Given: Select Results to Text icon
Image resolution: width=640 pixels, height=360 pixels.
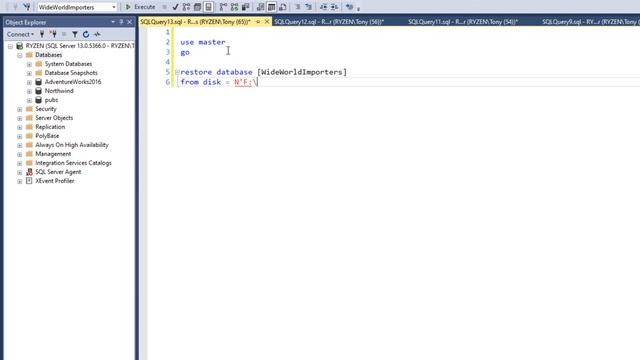Looking at the screenshot, I should 260,7.
